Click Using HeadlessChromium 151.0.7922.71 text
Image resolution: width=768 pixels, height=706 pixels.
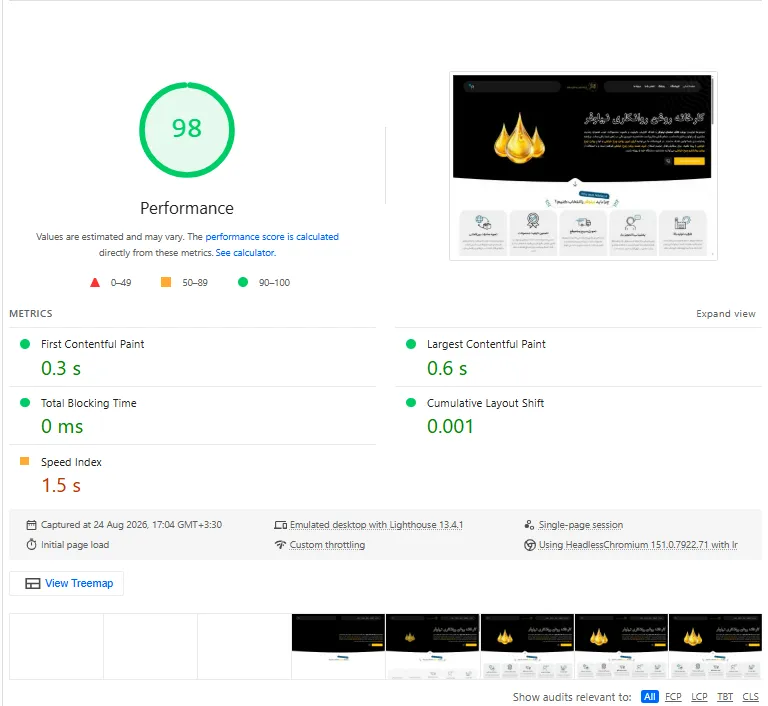pyautogui.click(x=638, y=545)
